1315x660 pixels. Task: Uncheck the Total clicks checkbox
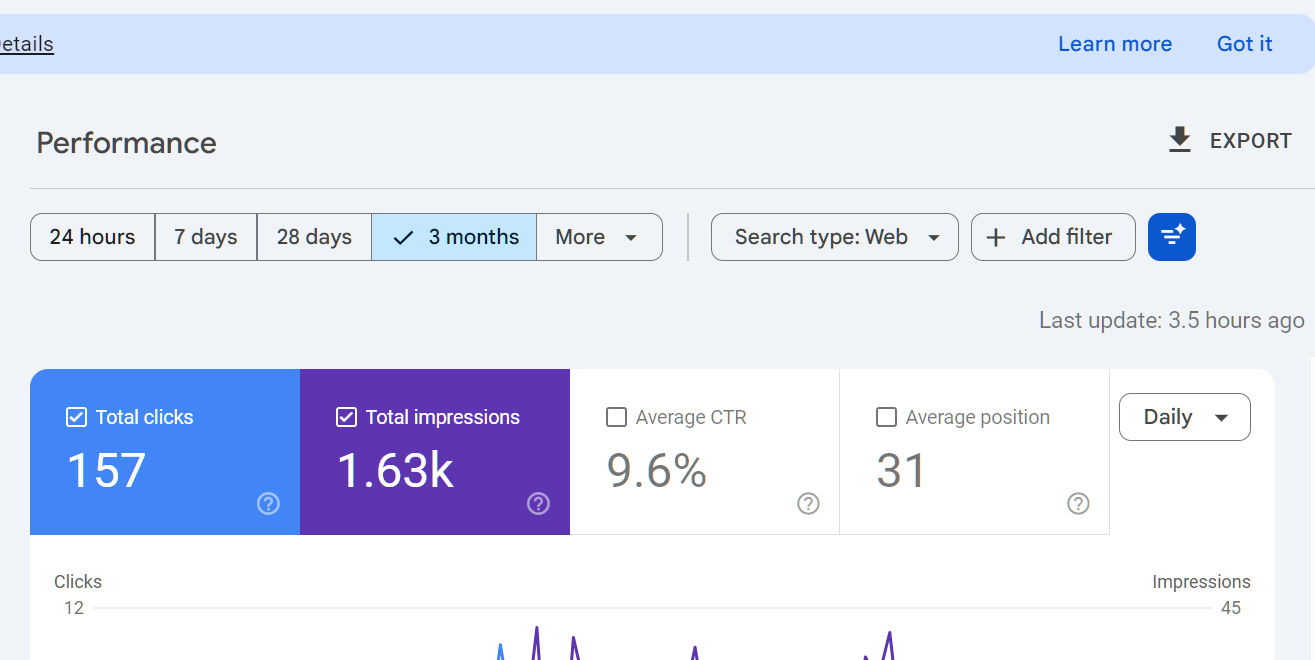pyautogui.click(x=76, y=417)
